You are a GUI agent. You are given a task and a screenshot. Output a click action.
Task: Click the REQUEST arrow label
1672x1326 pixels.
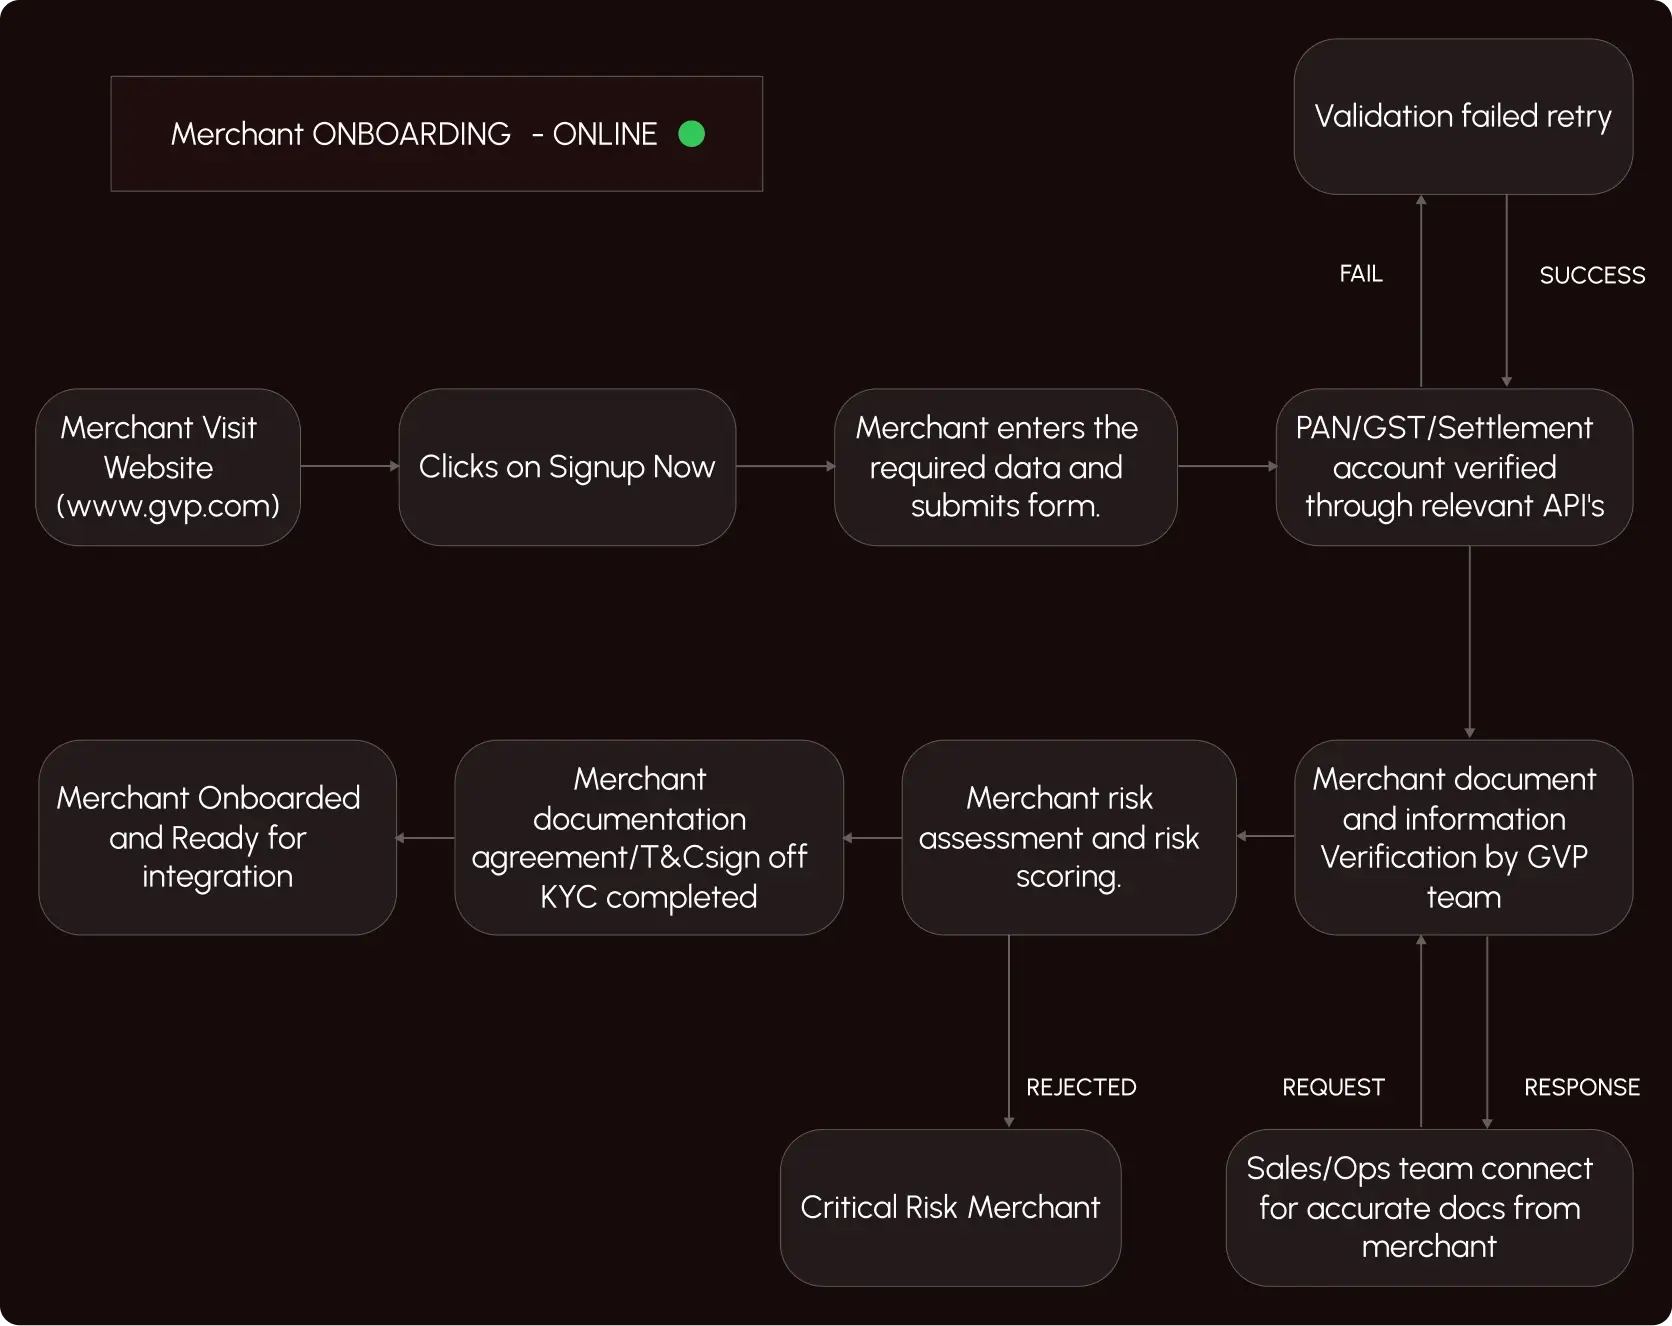coord(1333,1087)
